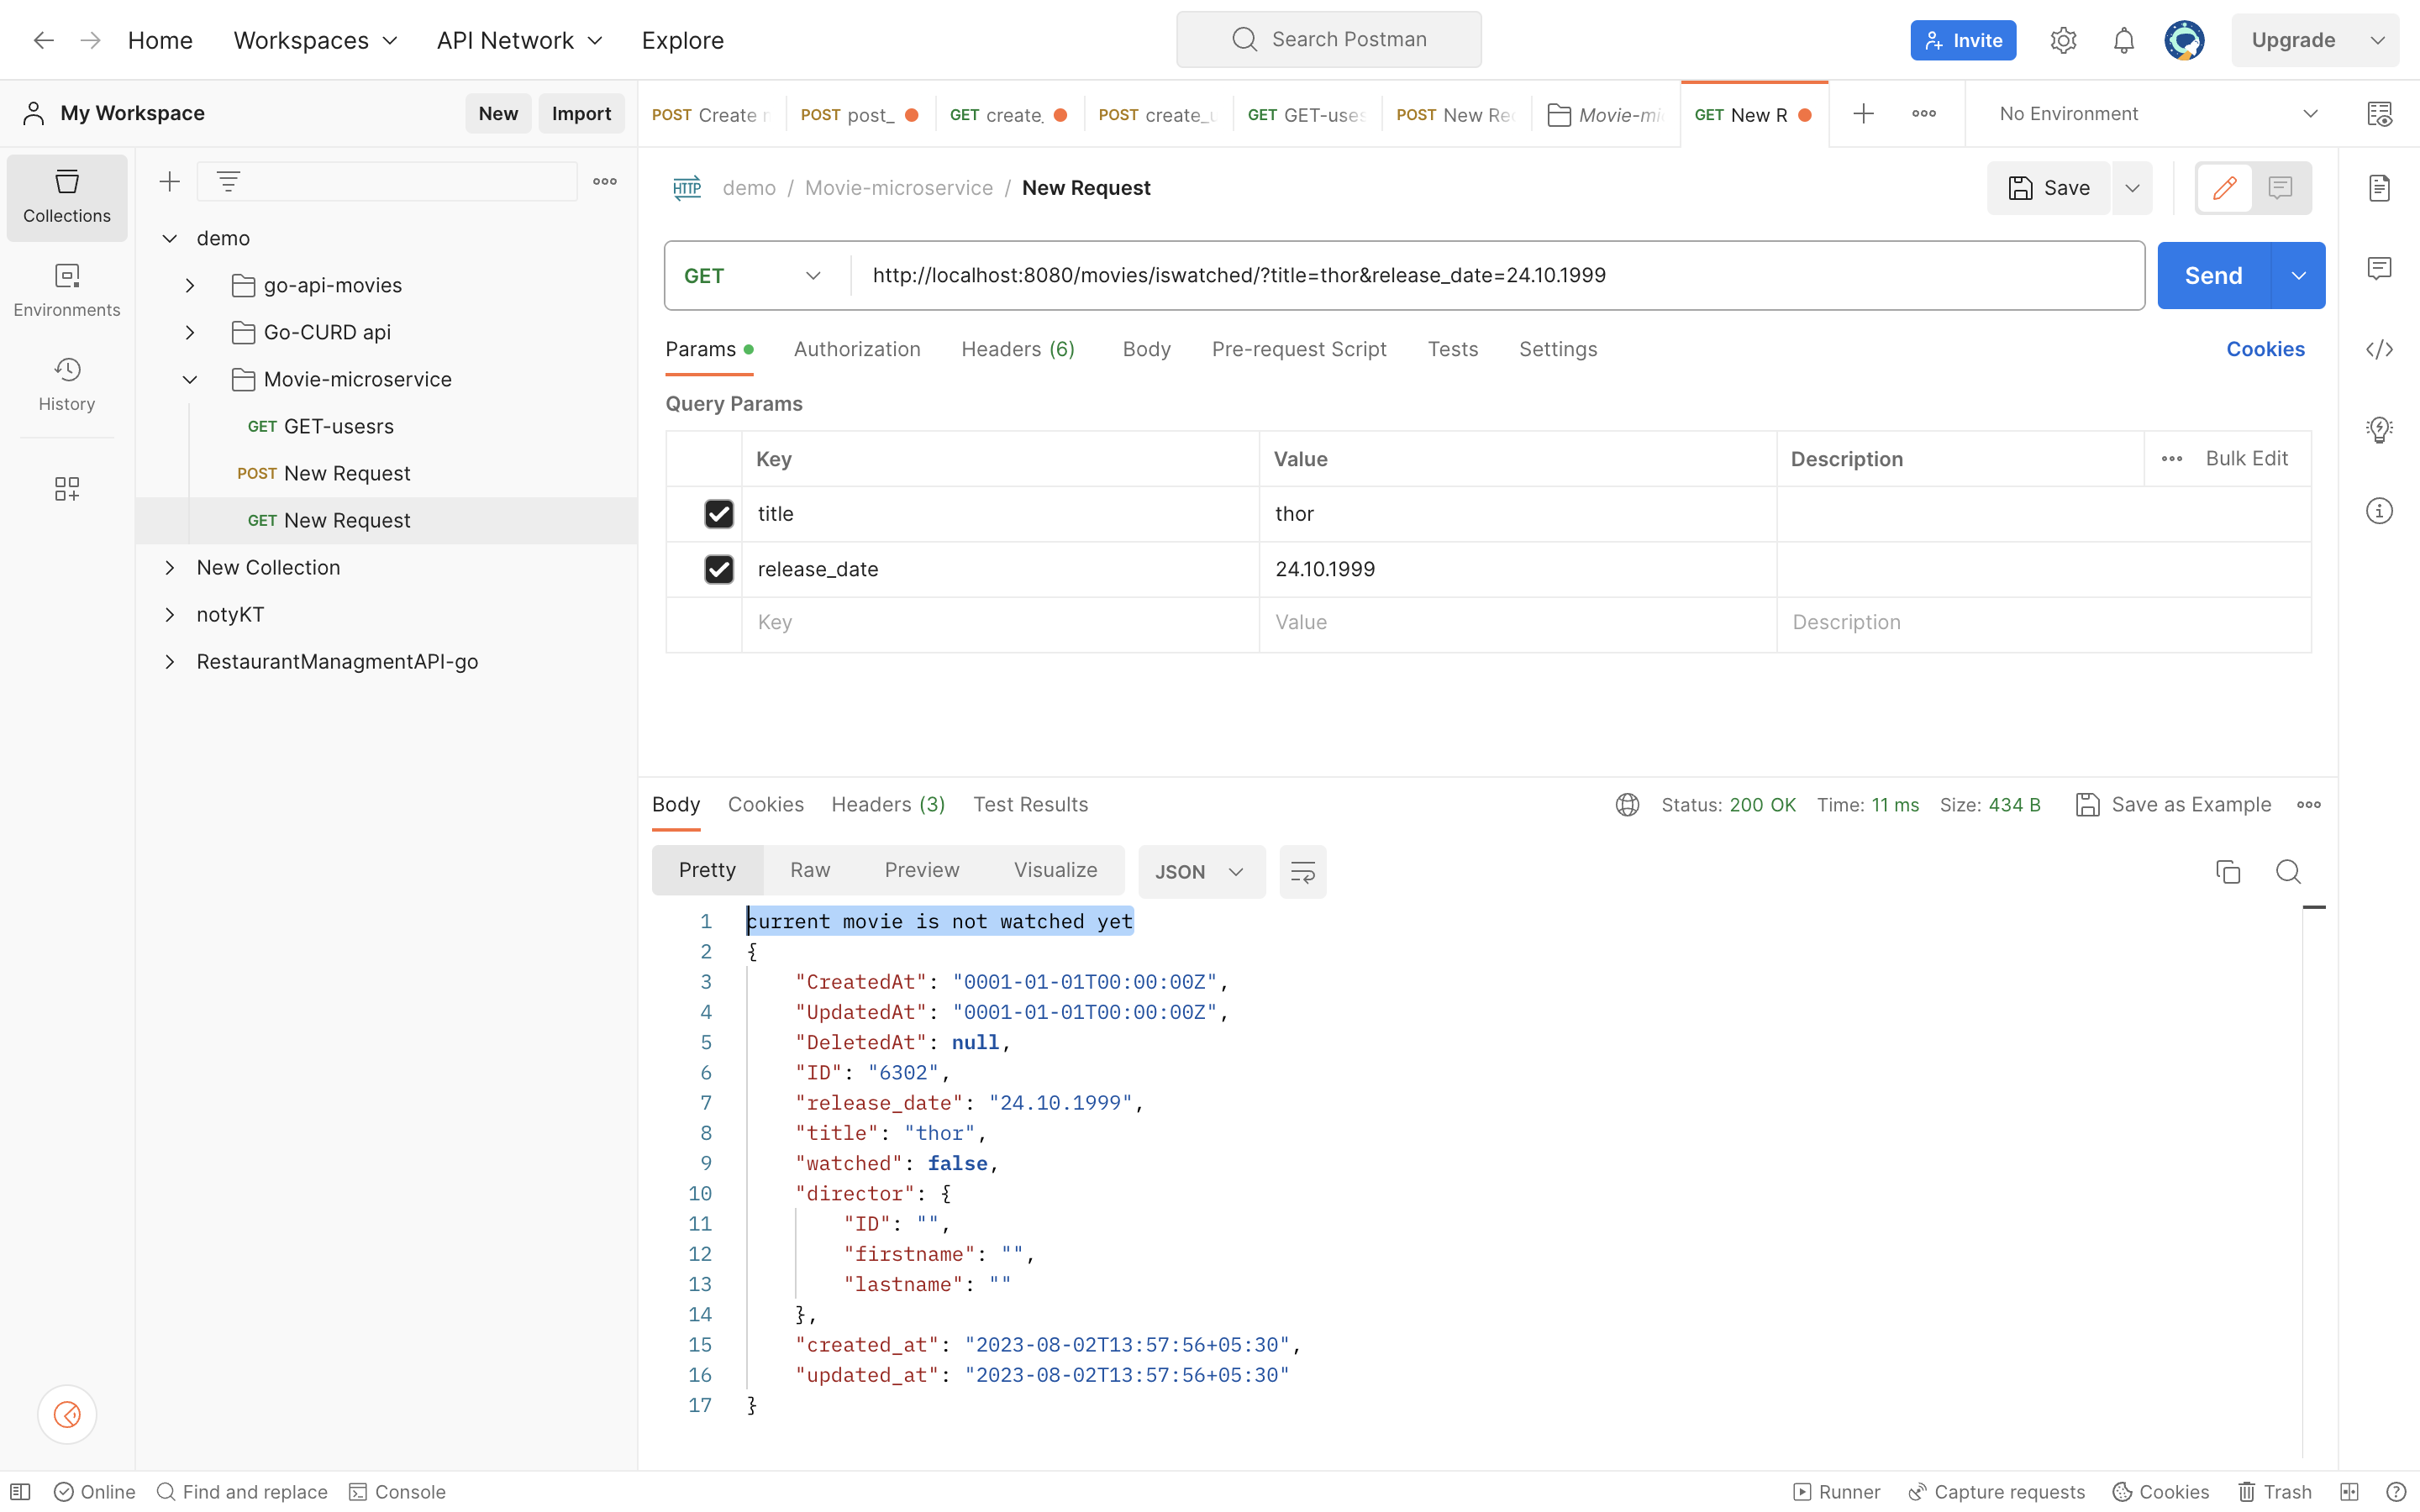
Task: Open the Test Results response tab
Action: pyautogui.click(x=1030, y=804)
